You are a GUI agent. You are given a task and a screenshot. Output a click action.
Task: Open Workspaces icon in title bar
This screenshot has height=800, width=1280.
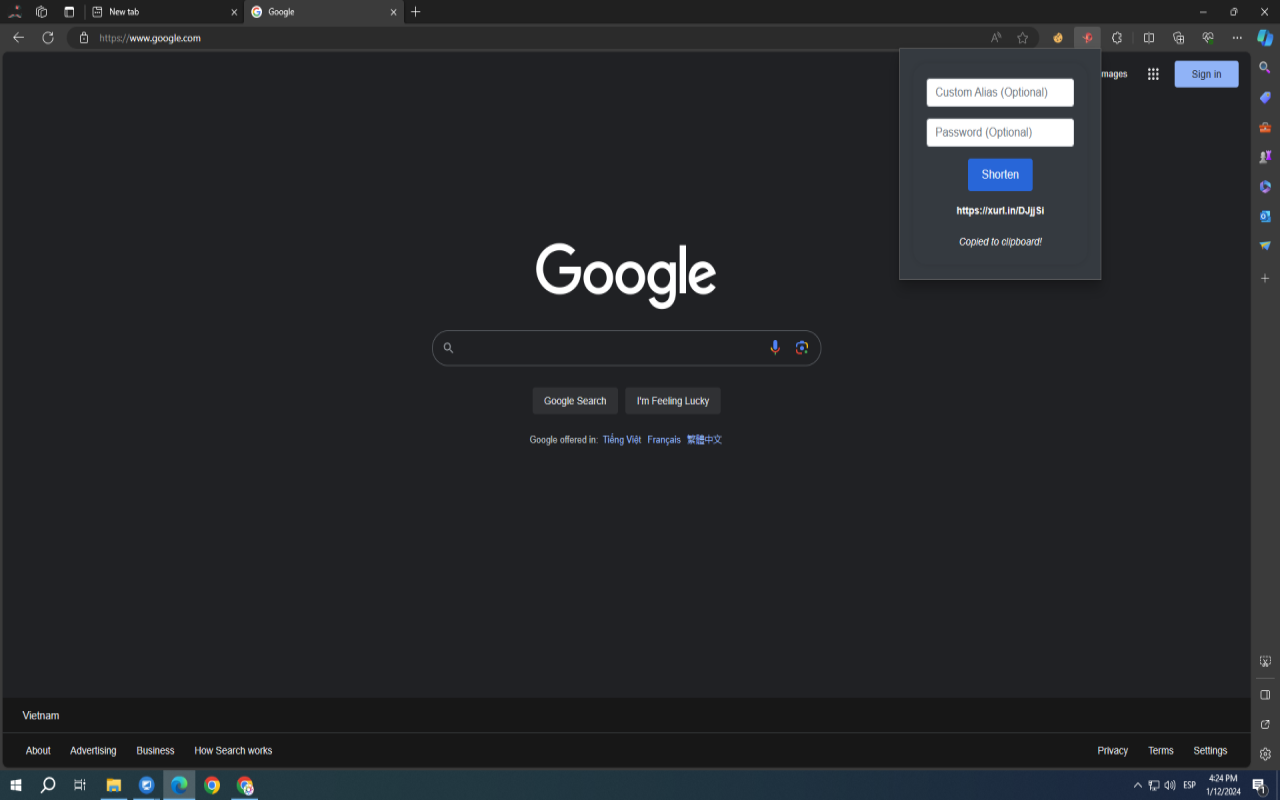pos(41,12)
